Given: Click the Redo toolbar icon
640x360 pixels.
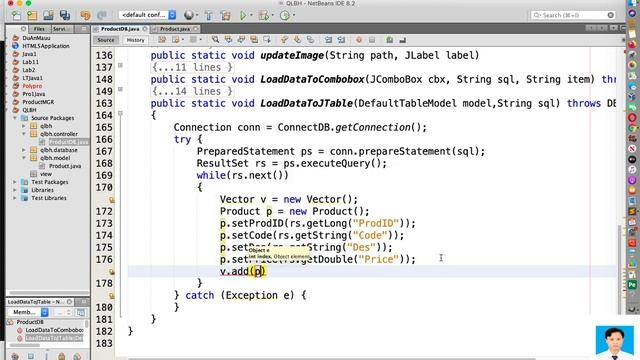Looking at the screenshot, I should [x=102, y=16].
